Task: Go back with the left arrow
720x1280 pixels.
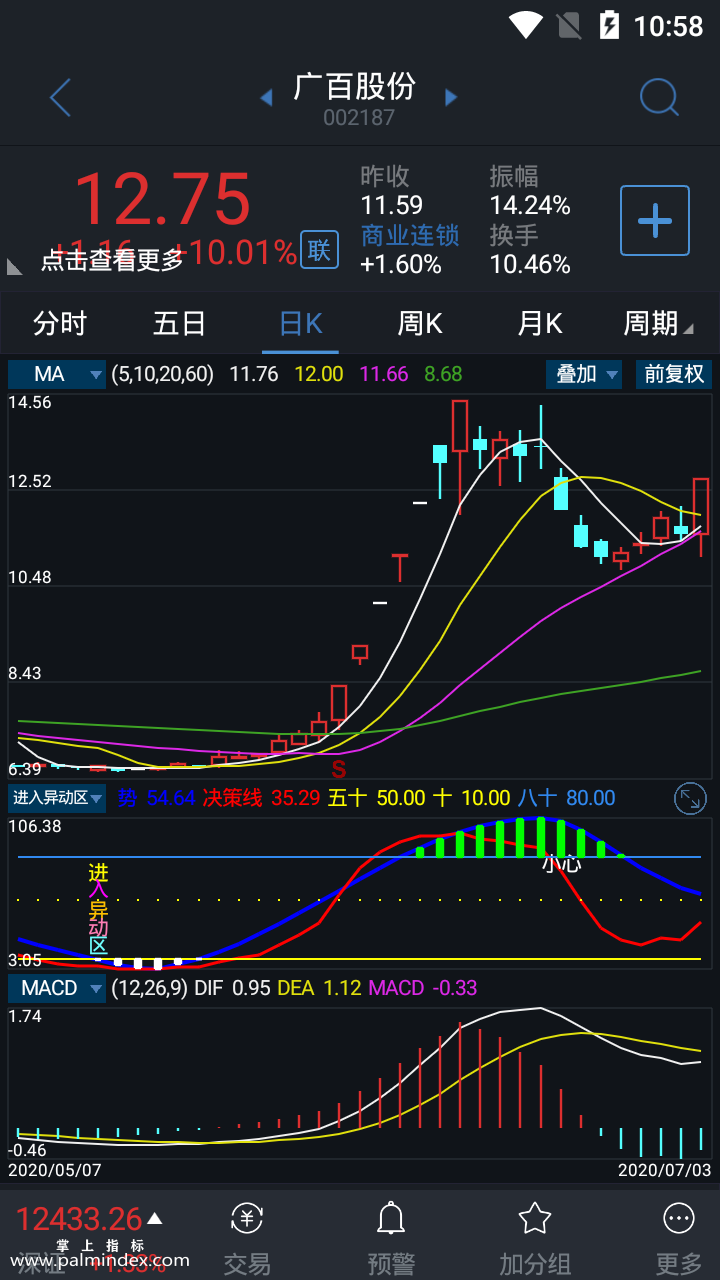Action: (x=60, y=98)
